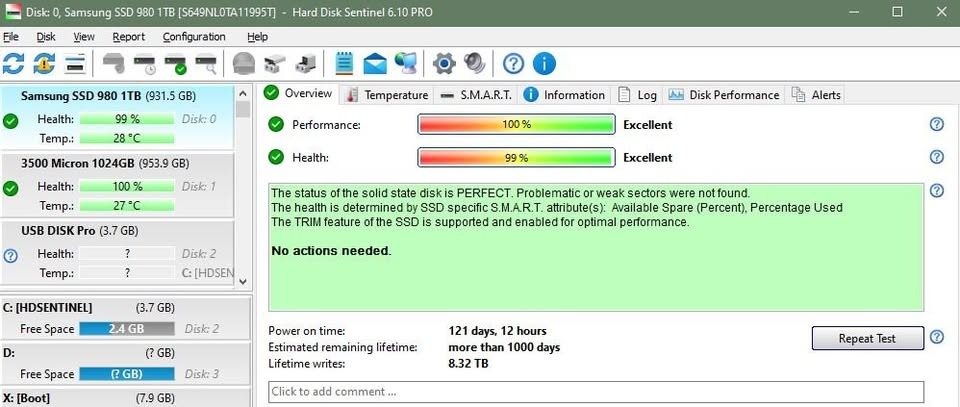Click help icon next to Repeat Test

pyautogui.click(x=937, y=338)
